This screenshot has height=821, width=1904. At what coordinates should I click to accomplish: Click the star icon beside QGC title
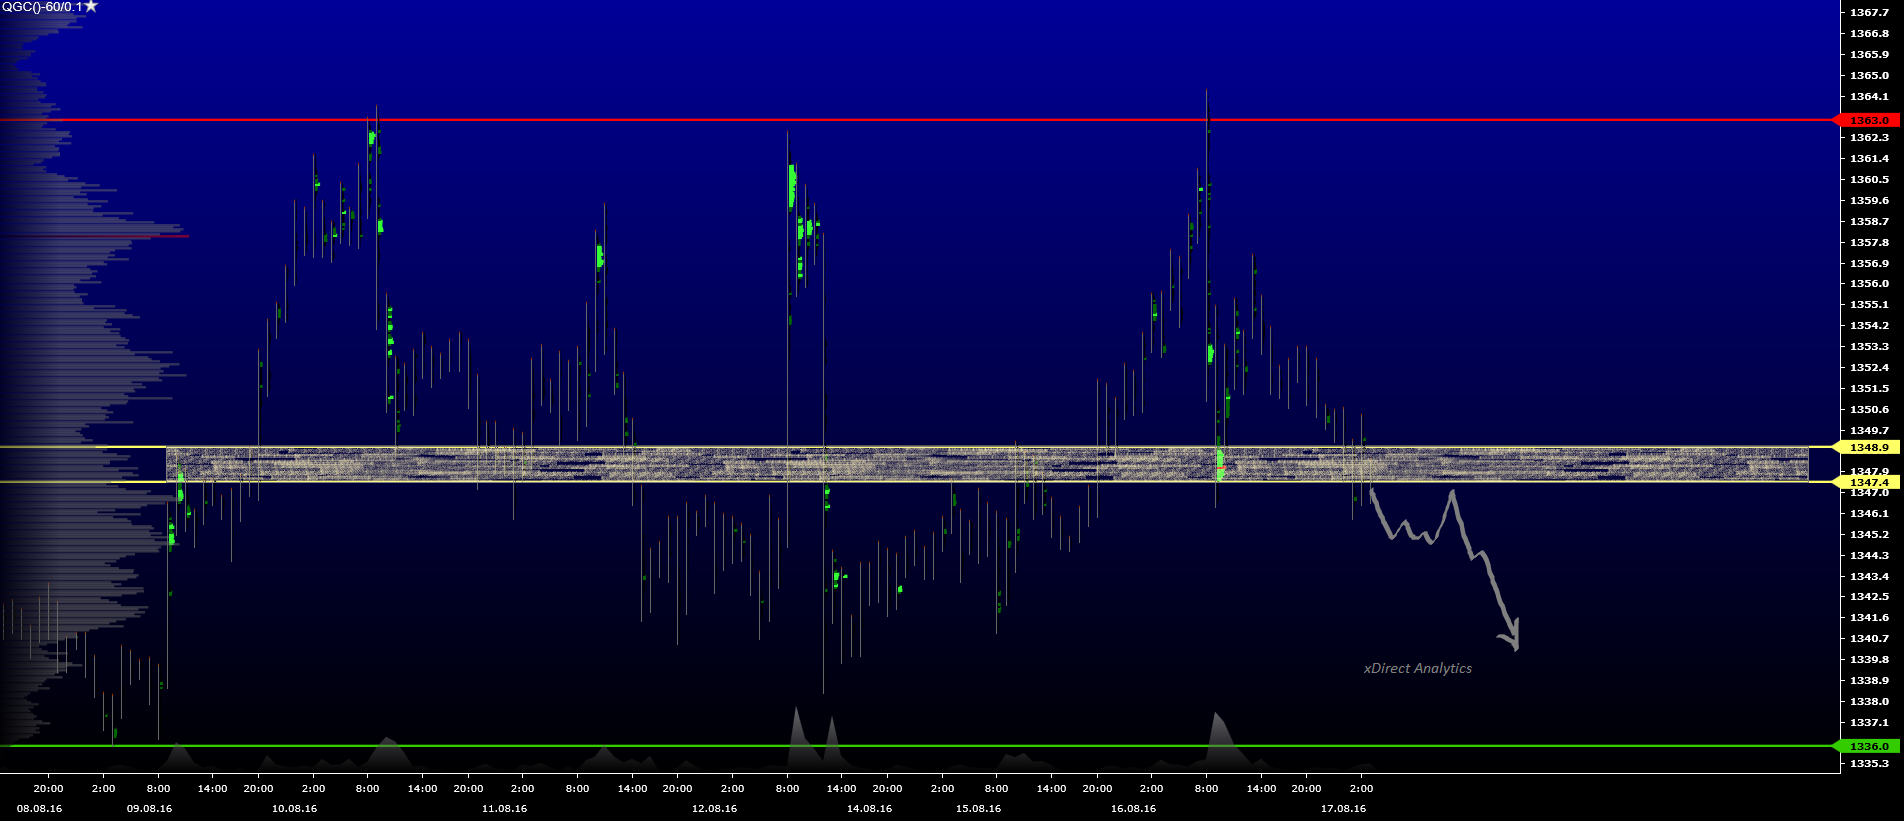91,7
